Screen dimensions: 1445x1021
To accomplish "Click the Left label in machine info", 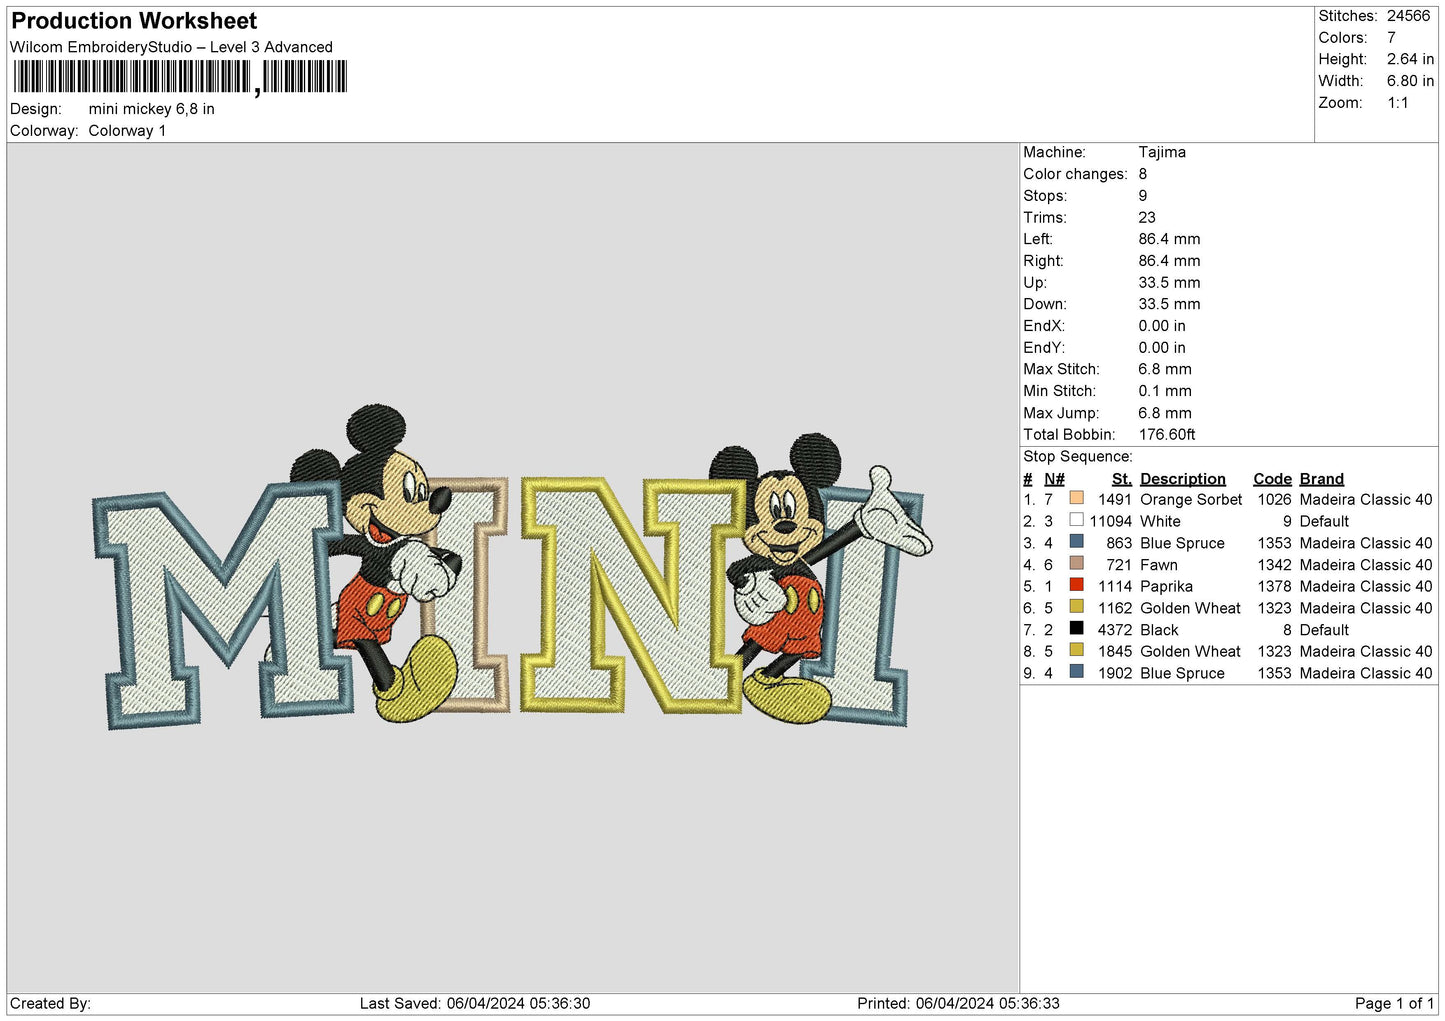I will [1038, 239].
